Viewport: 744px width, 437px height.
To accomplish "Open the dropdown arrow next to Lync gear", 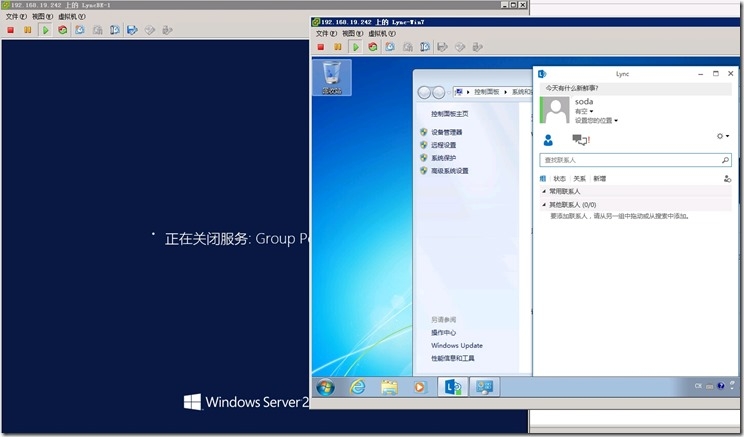I will [x=727, y=136].
